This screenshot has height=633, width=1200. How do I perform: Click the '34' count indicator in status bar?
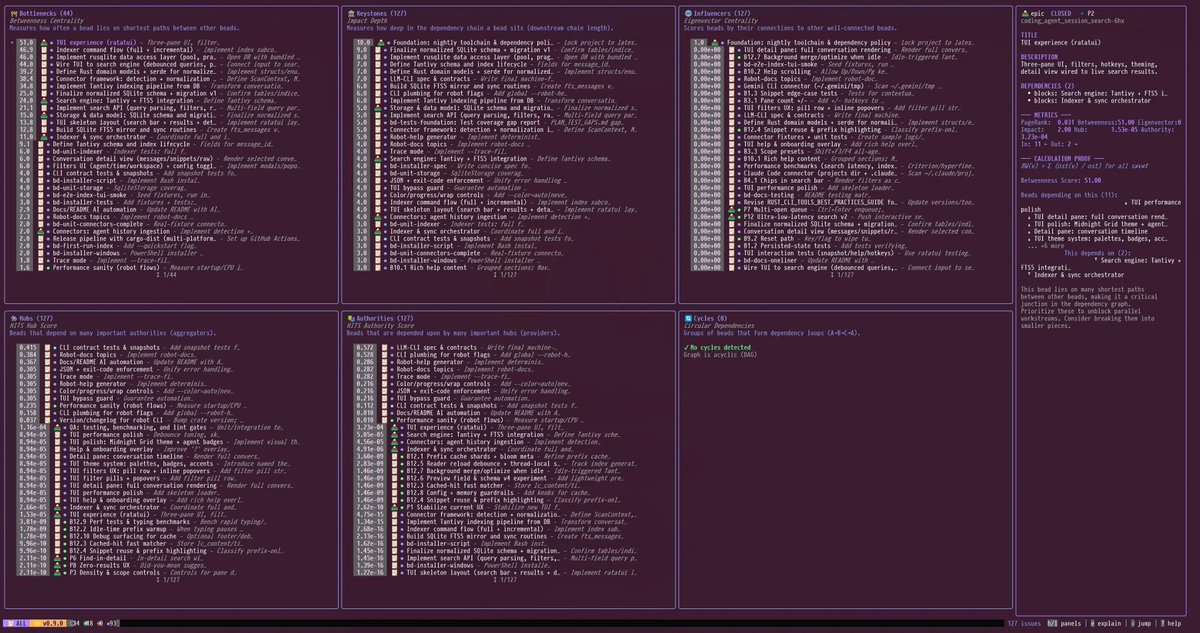pyautogui.click(x=76, y=623)
